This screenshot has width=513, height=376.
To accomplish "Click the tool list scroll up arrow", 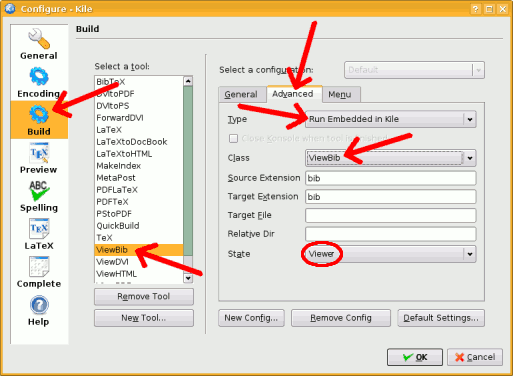I will (188, 81).
